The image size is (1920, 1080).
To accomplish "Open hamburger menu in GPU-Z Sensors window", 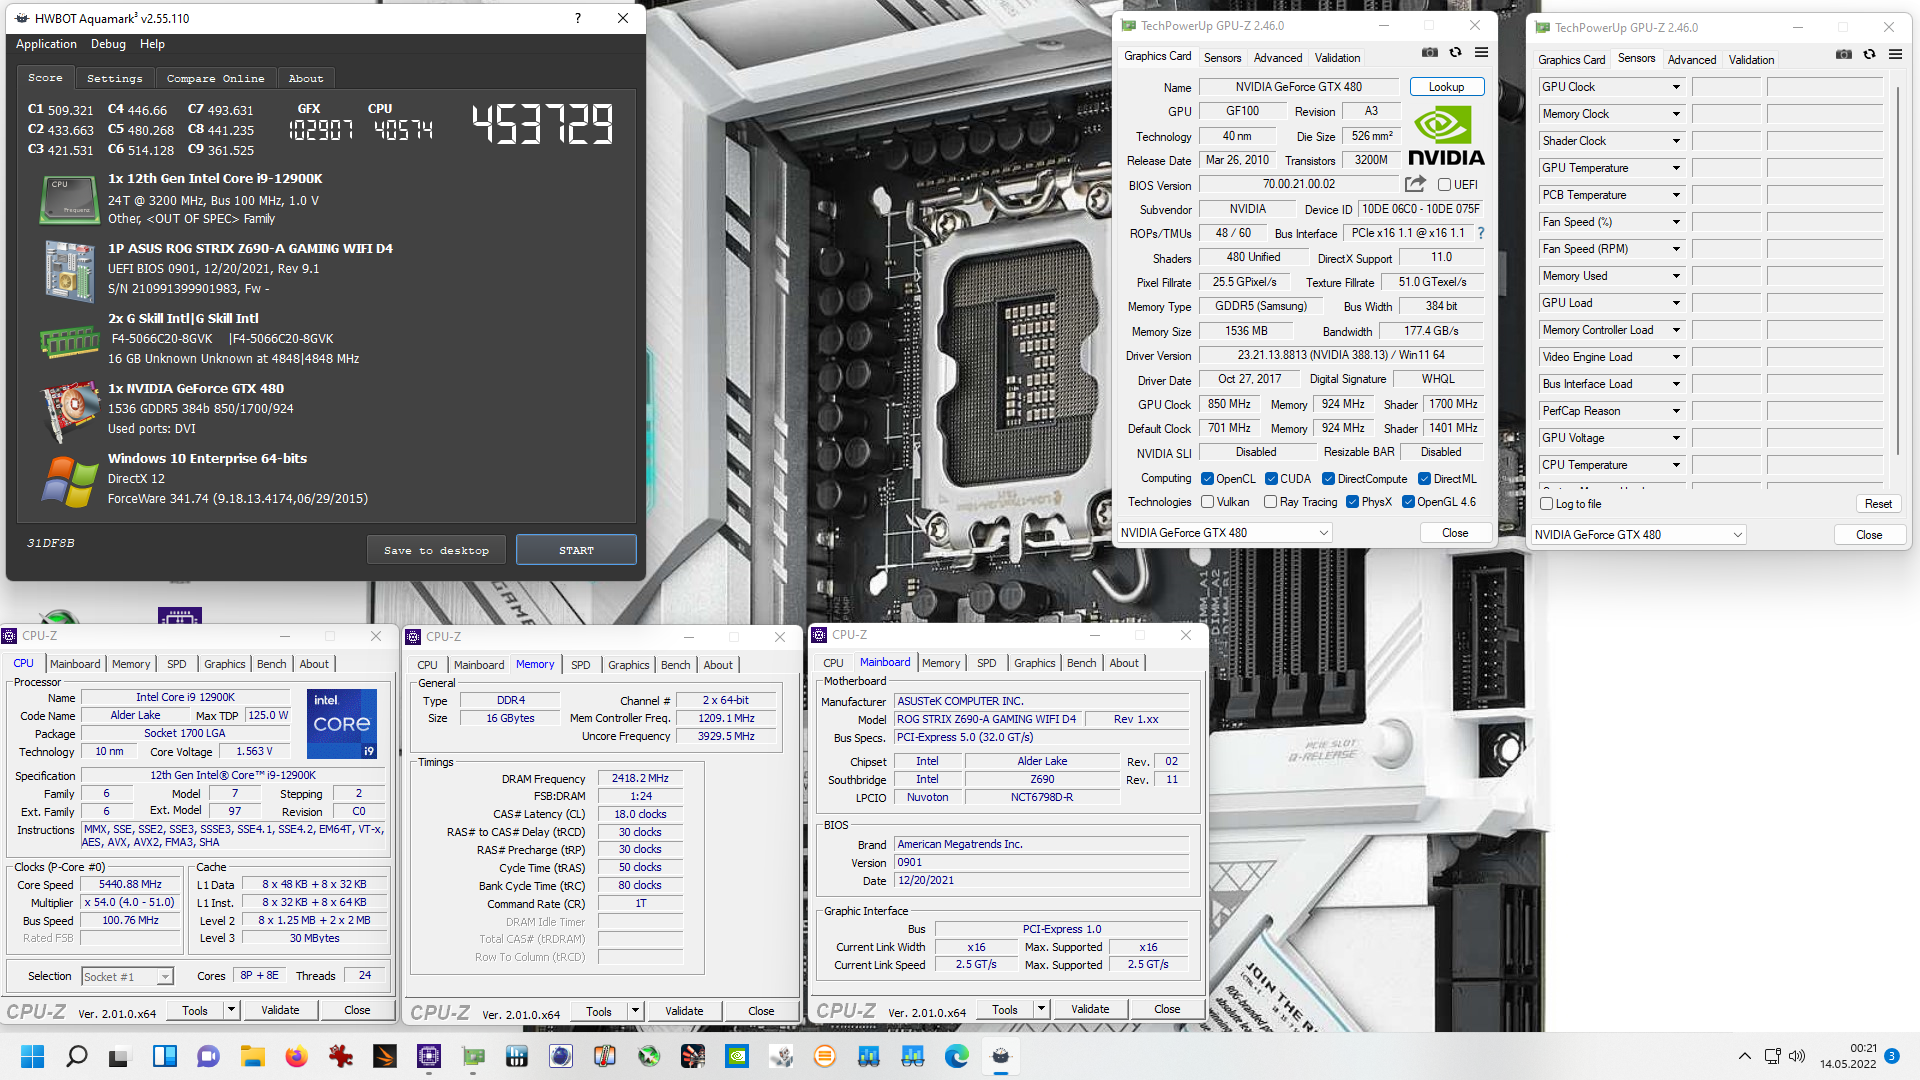I will 1895,55.
